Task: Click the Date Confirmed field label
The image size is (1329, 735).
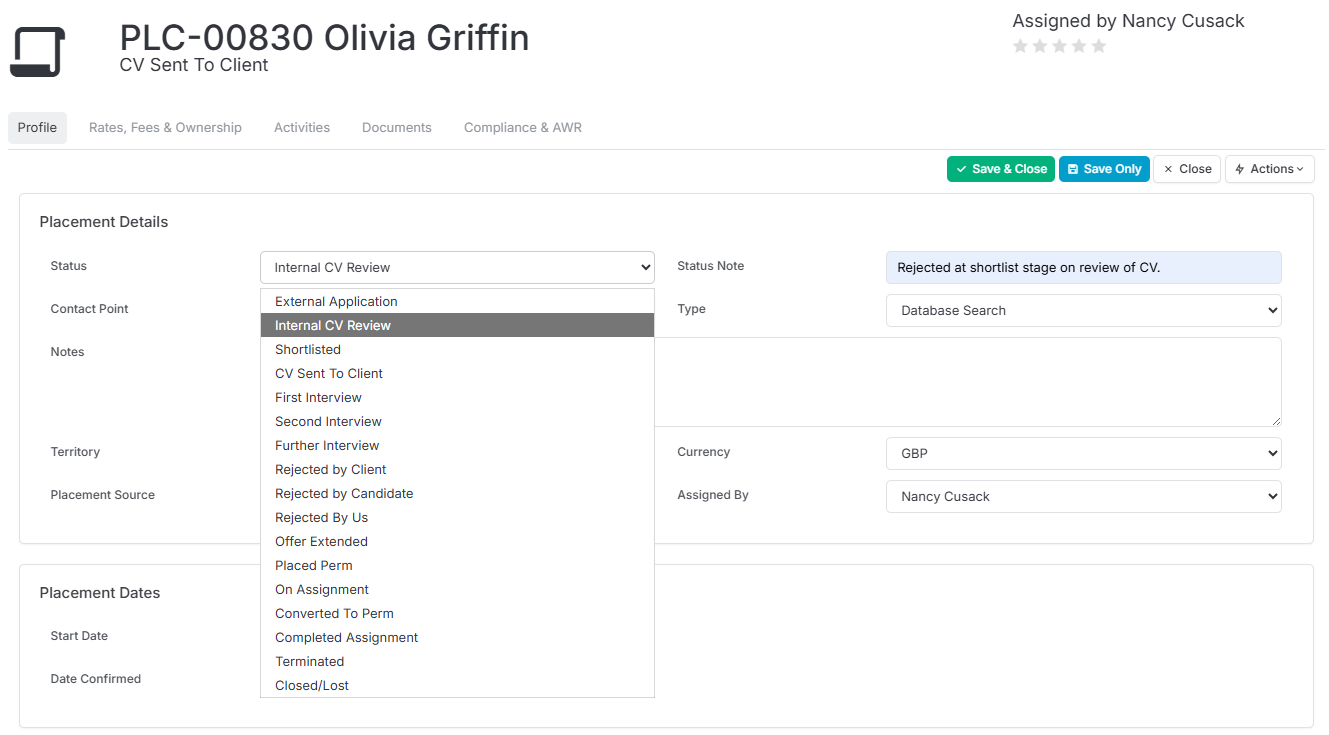Action: pos(96,679)
